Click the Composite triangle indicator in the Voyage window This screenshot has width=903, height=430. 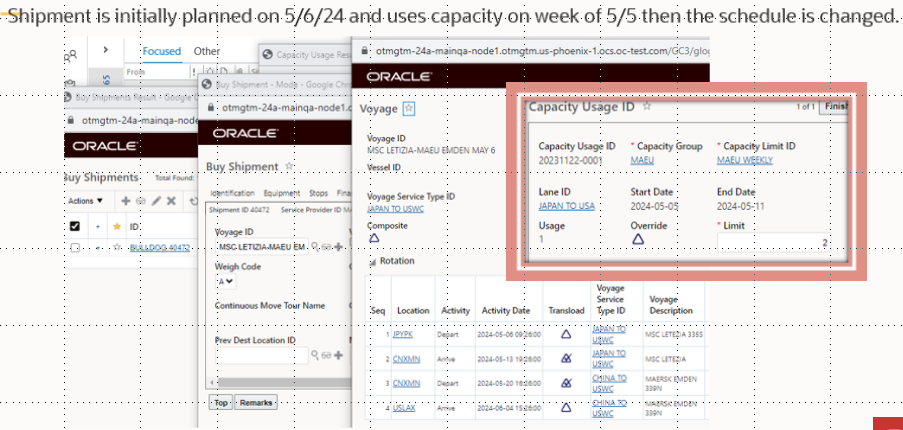pos(374,238)
